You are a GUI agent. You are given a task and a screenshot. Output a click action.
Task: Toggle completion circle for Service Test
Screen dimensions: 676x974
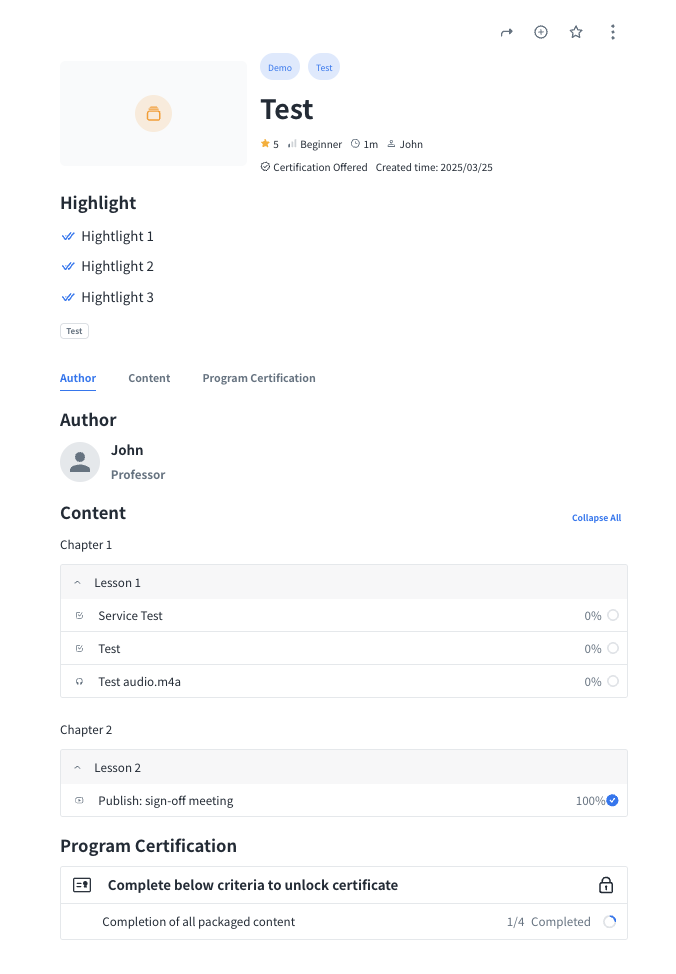coord(613,616)
